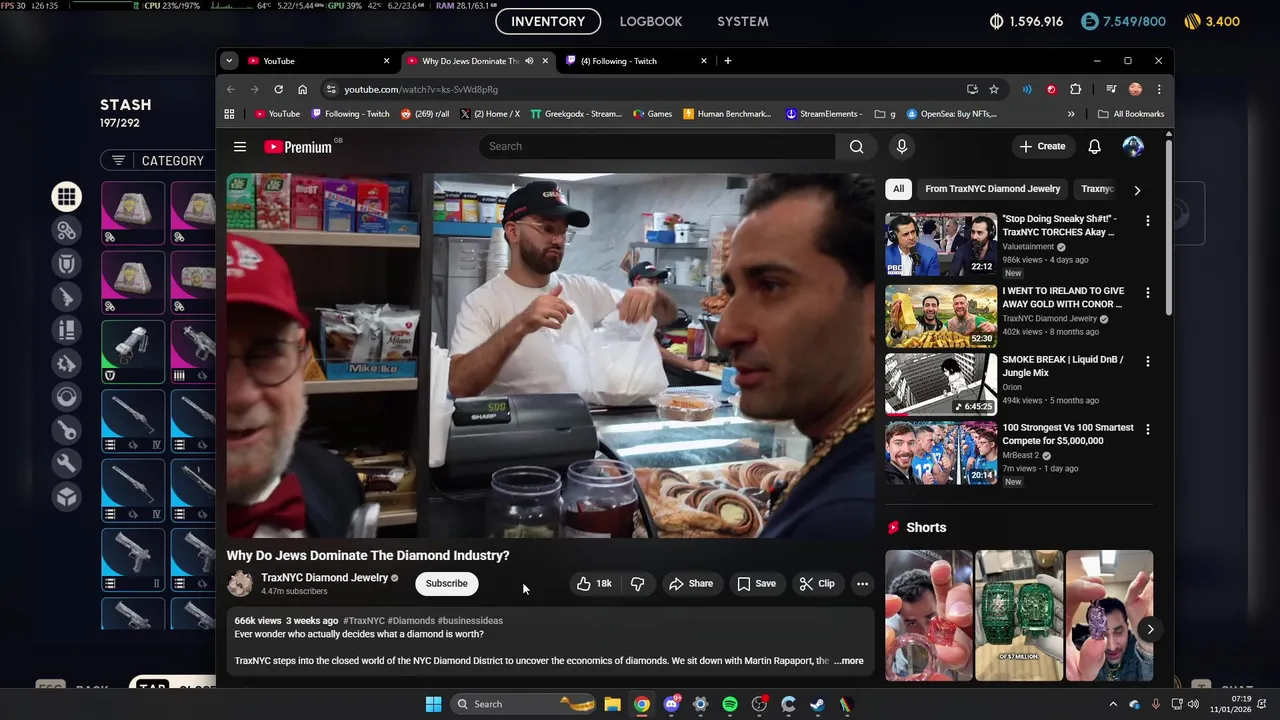Show hidden system tray icons
The width and height of the screenshot is (1280, 720).
pos(1113,704)
